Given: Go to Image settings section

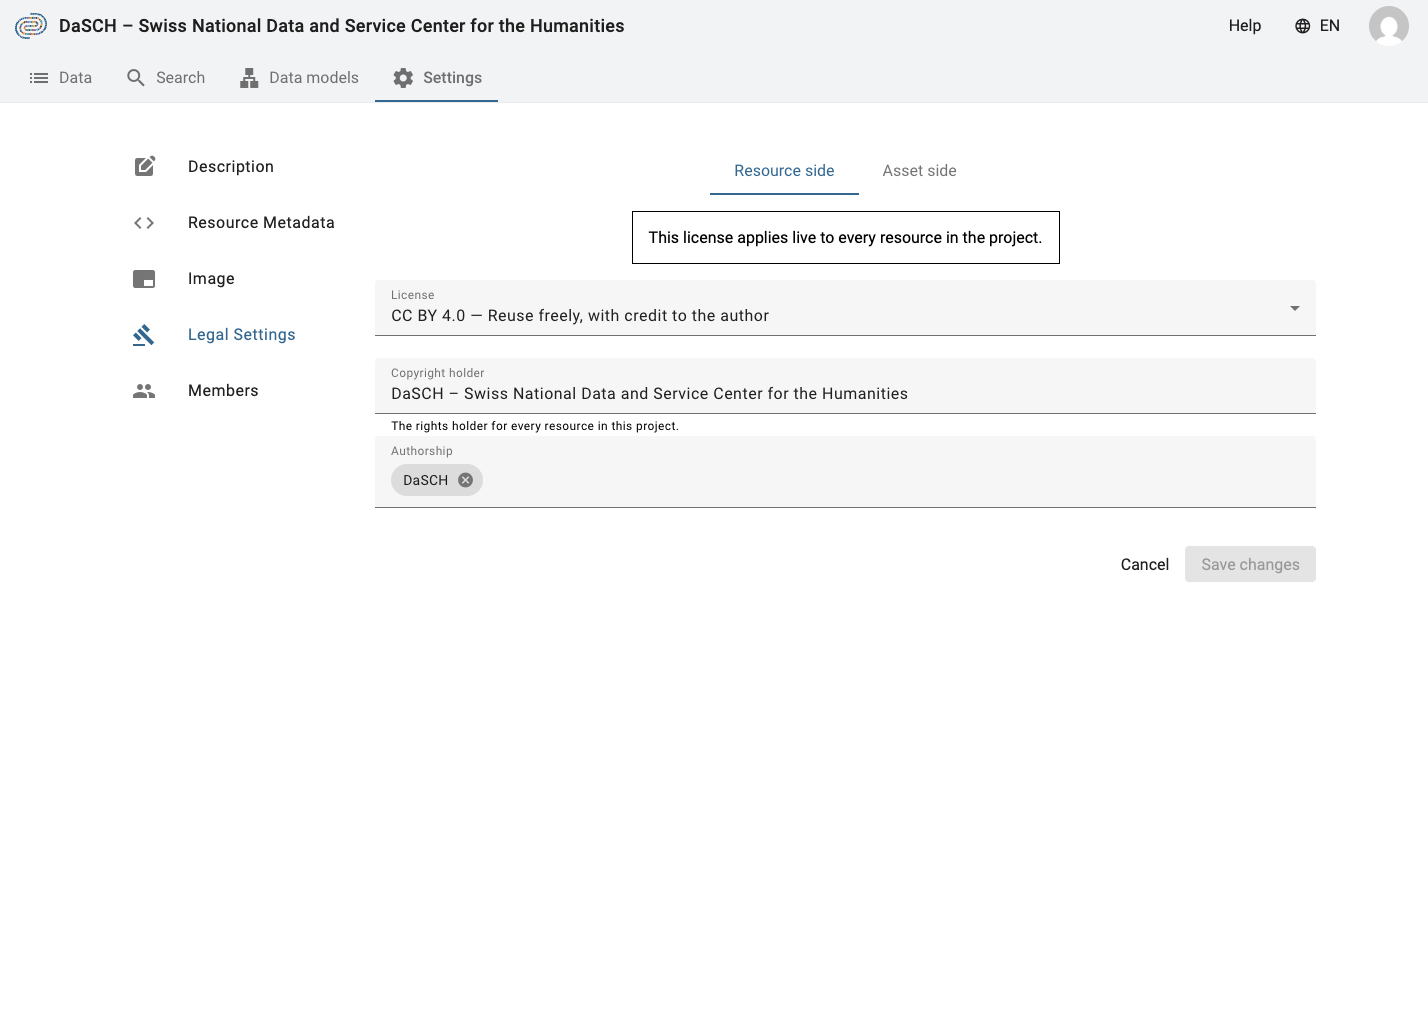Looking at the screenshot, I should pos(211,279).
